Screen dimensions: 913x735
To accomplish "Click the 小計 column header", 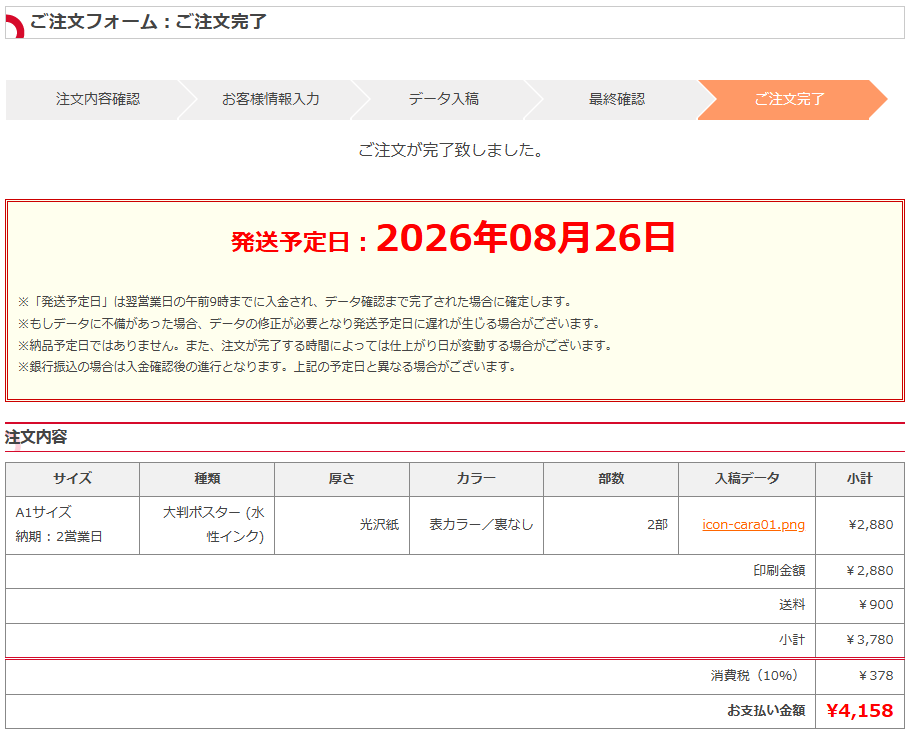I will [859, 479].
